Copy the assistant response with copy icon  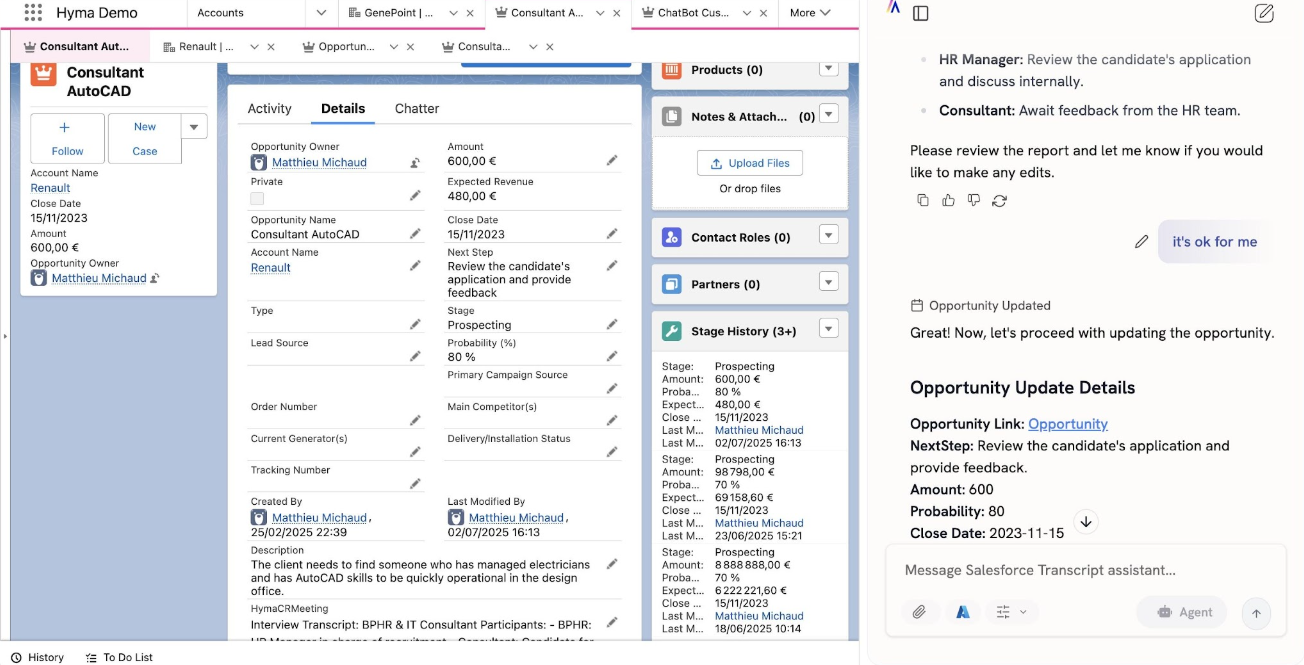pos(923,200)
